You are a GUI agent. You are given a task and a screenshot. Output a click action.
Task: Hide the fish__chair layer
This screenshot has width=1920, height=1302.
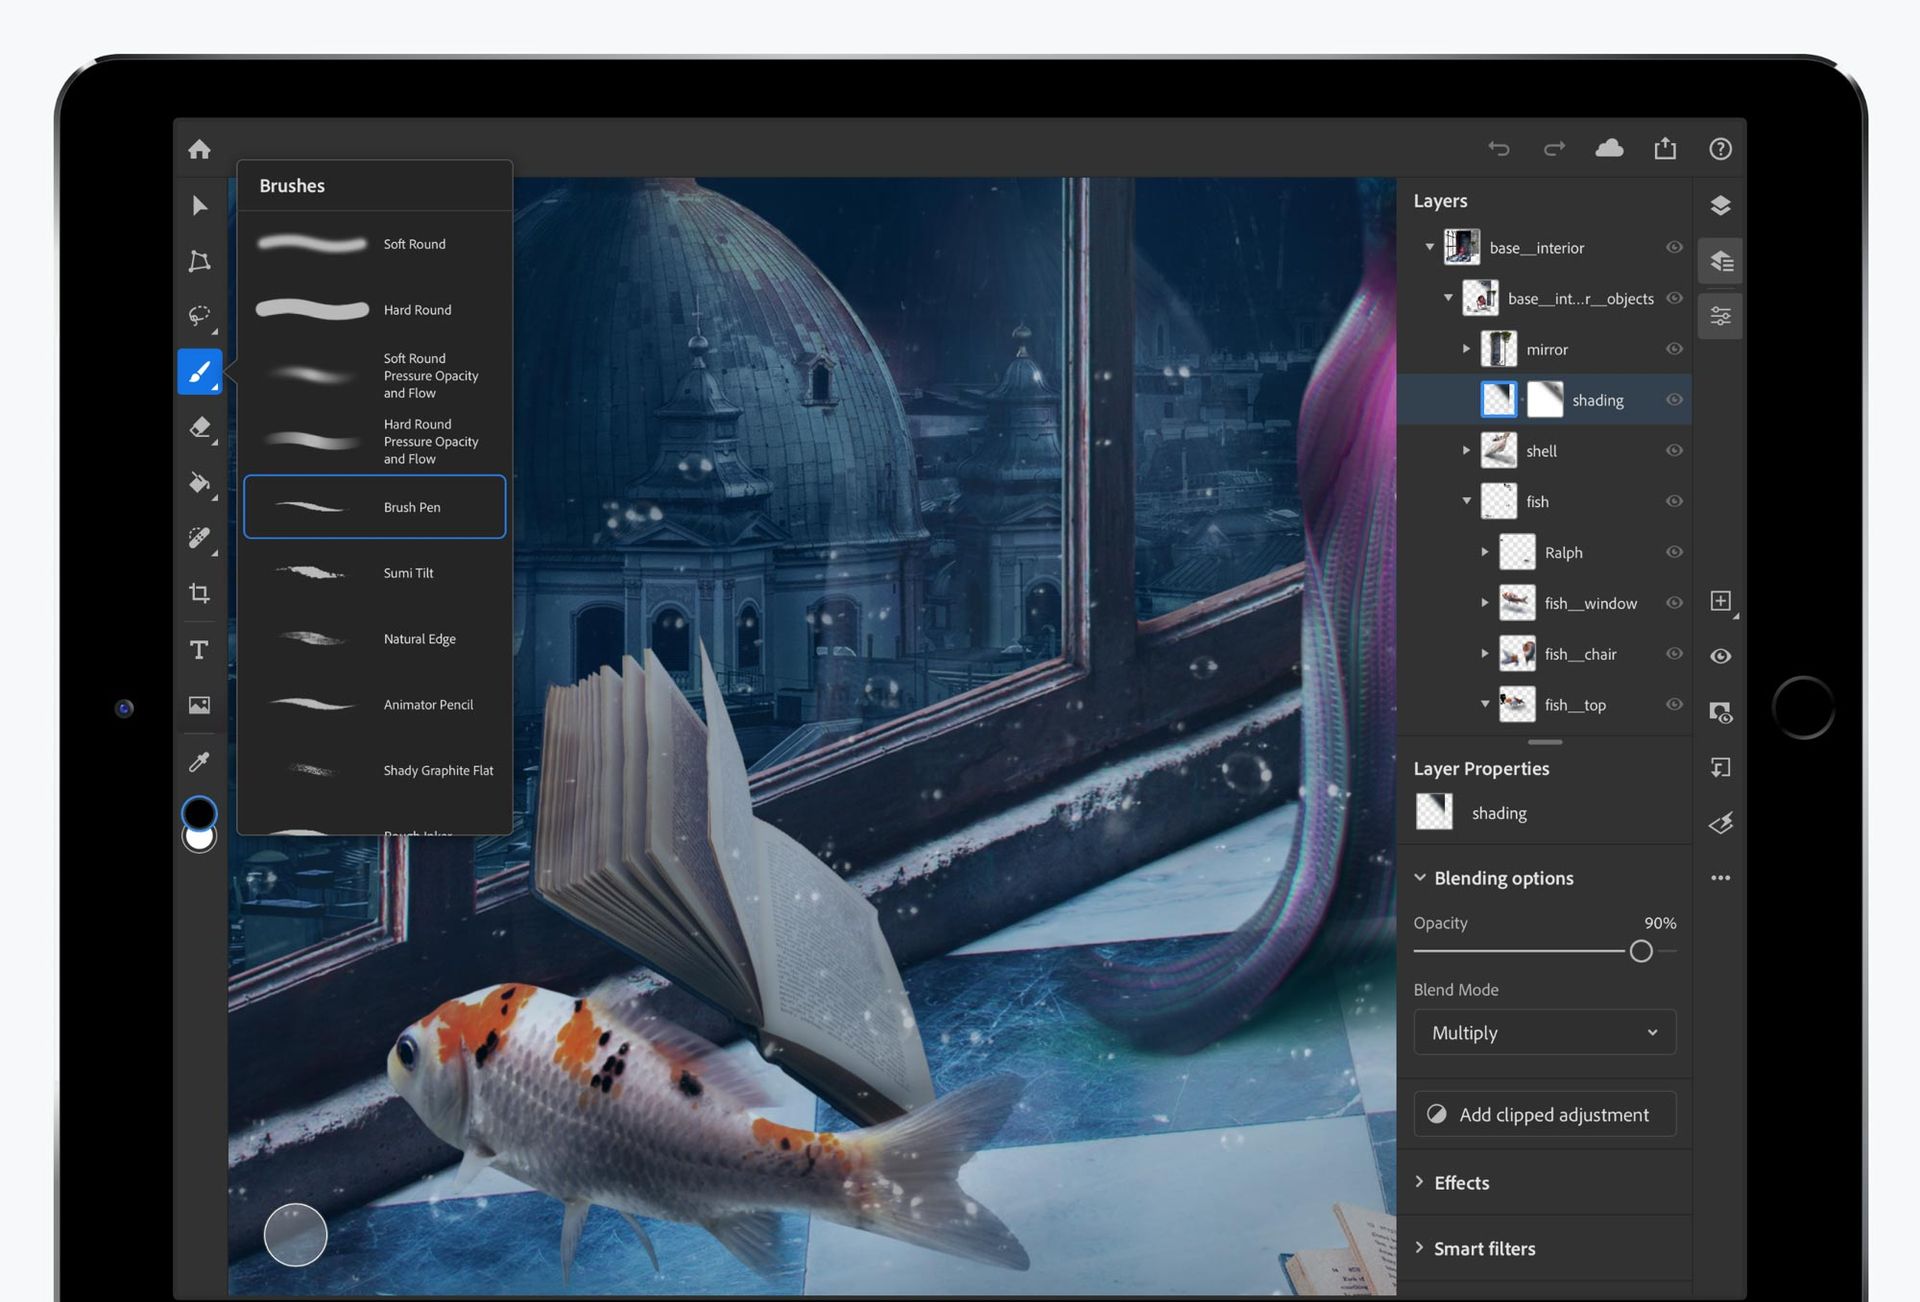coord(1674,653)
